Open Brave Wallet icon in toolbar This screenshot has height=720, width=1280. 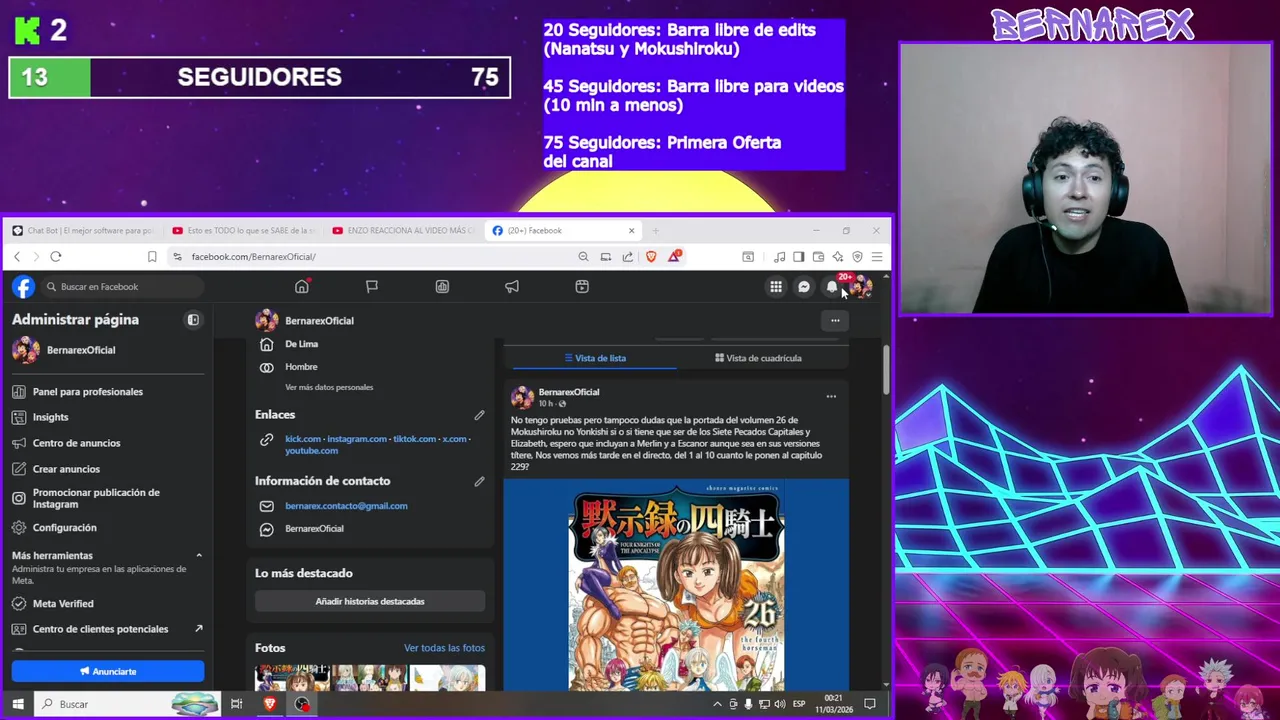817,257
